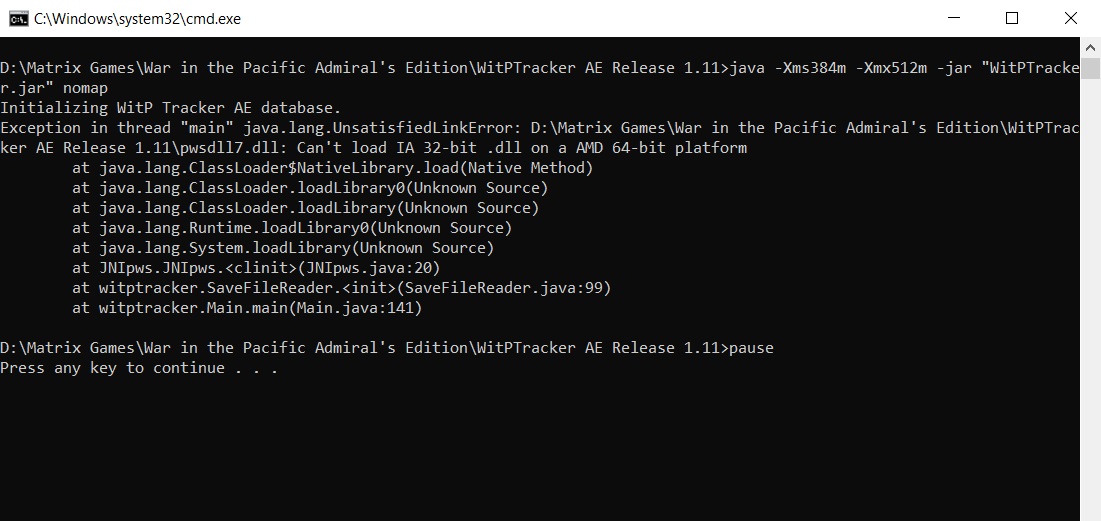Click the NativeLibrary.load(Native Method) line
The width and height of the screenshot is (1101, 521).
click(x=333, y=169)
